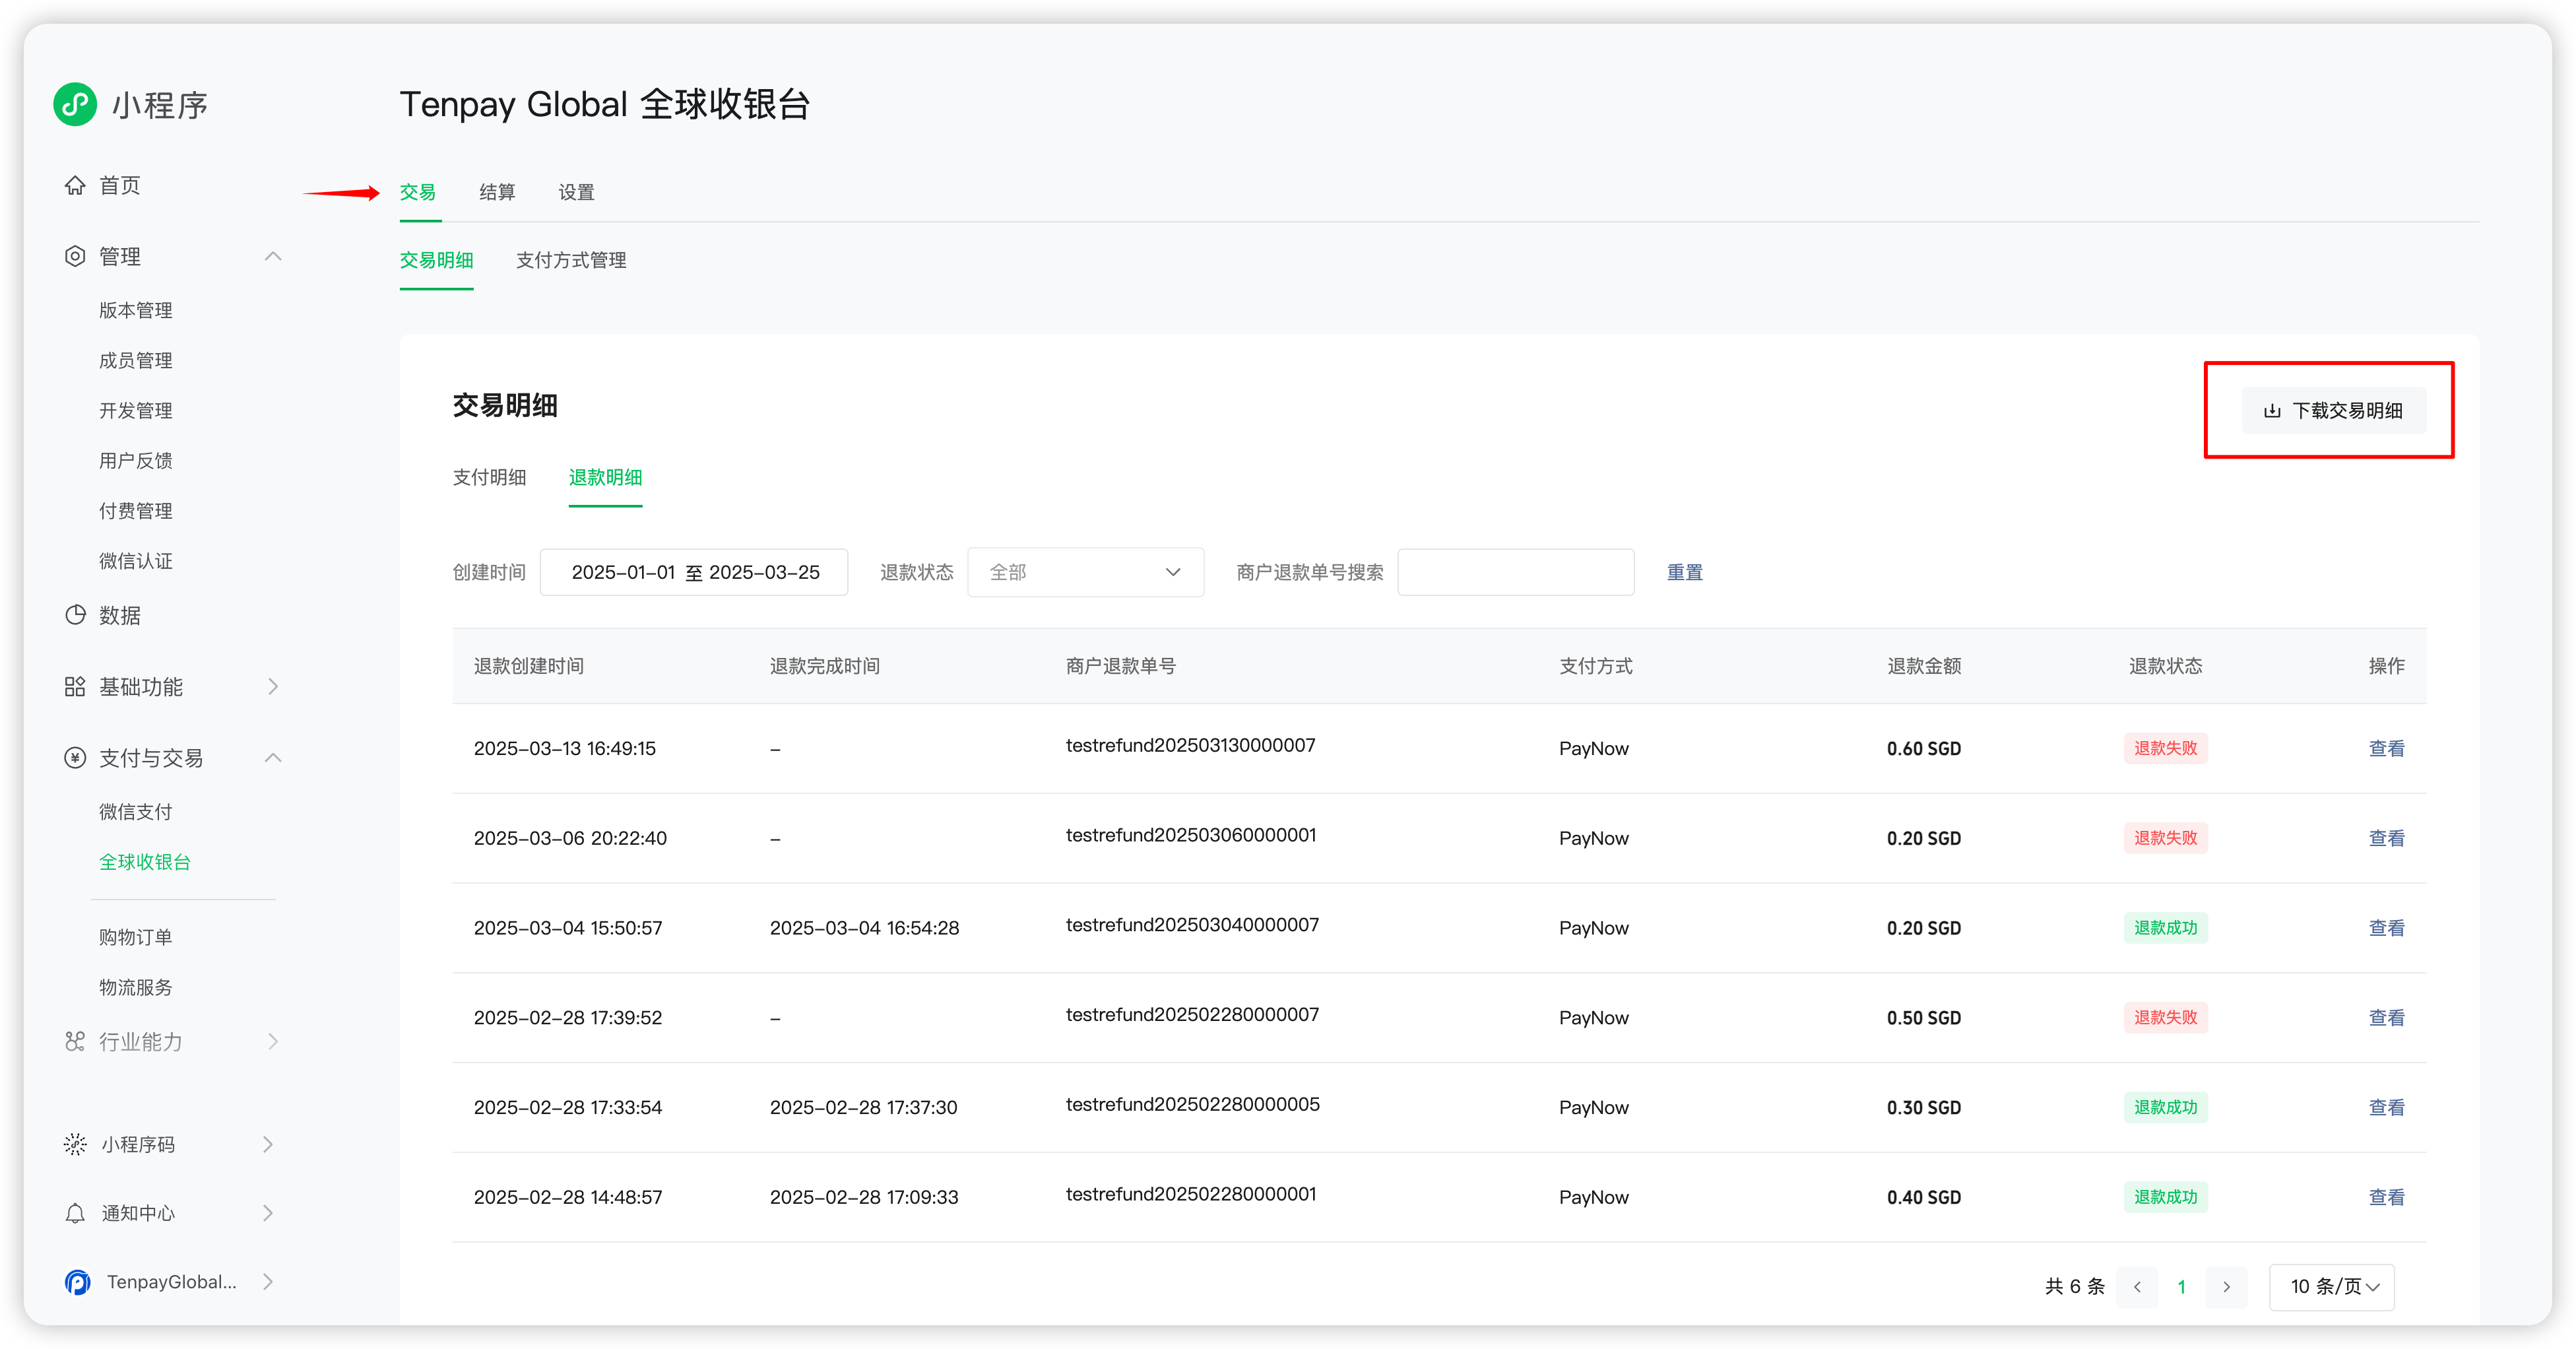
Task: Open the 退款状态 dropdown
Action: pos(1085,572)
